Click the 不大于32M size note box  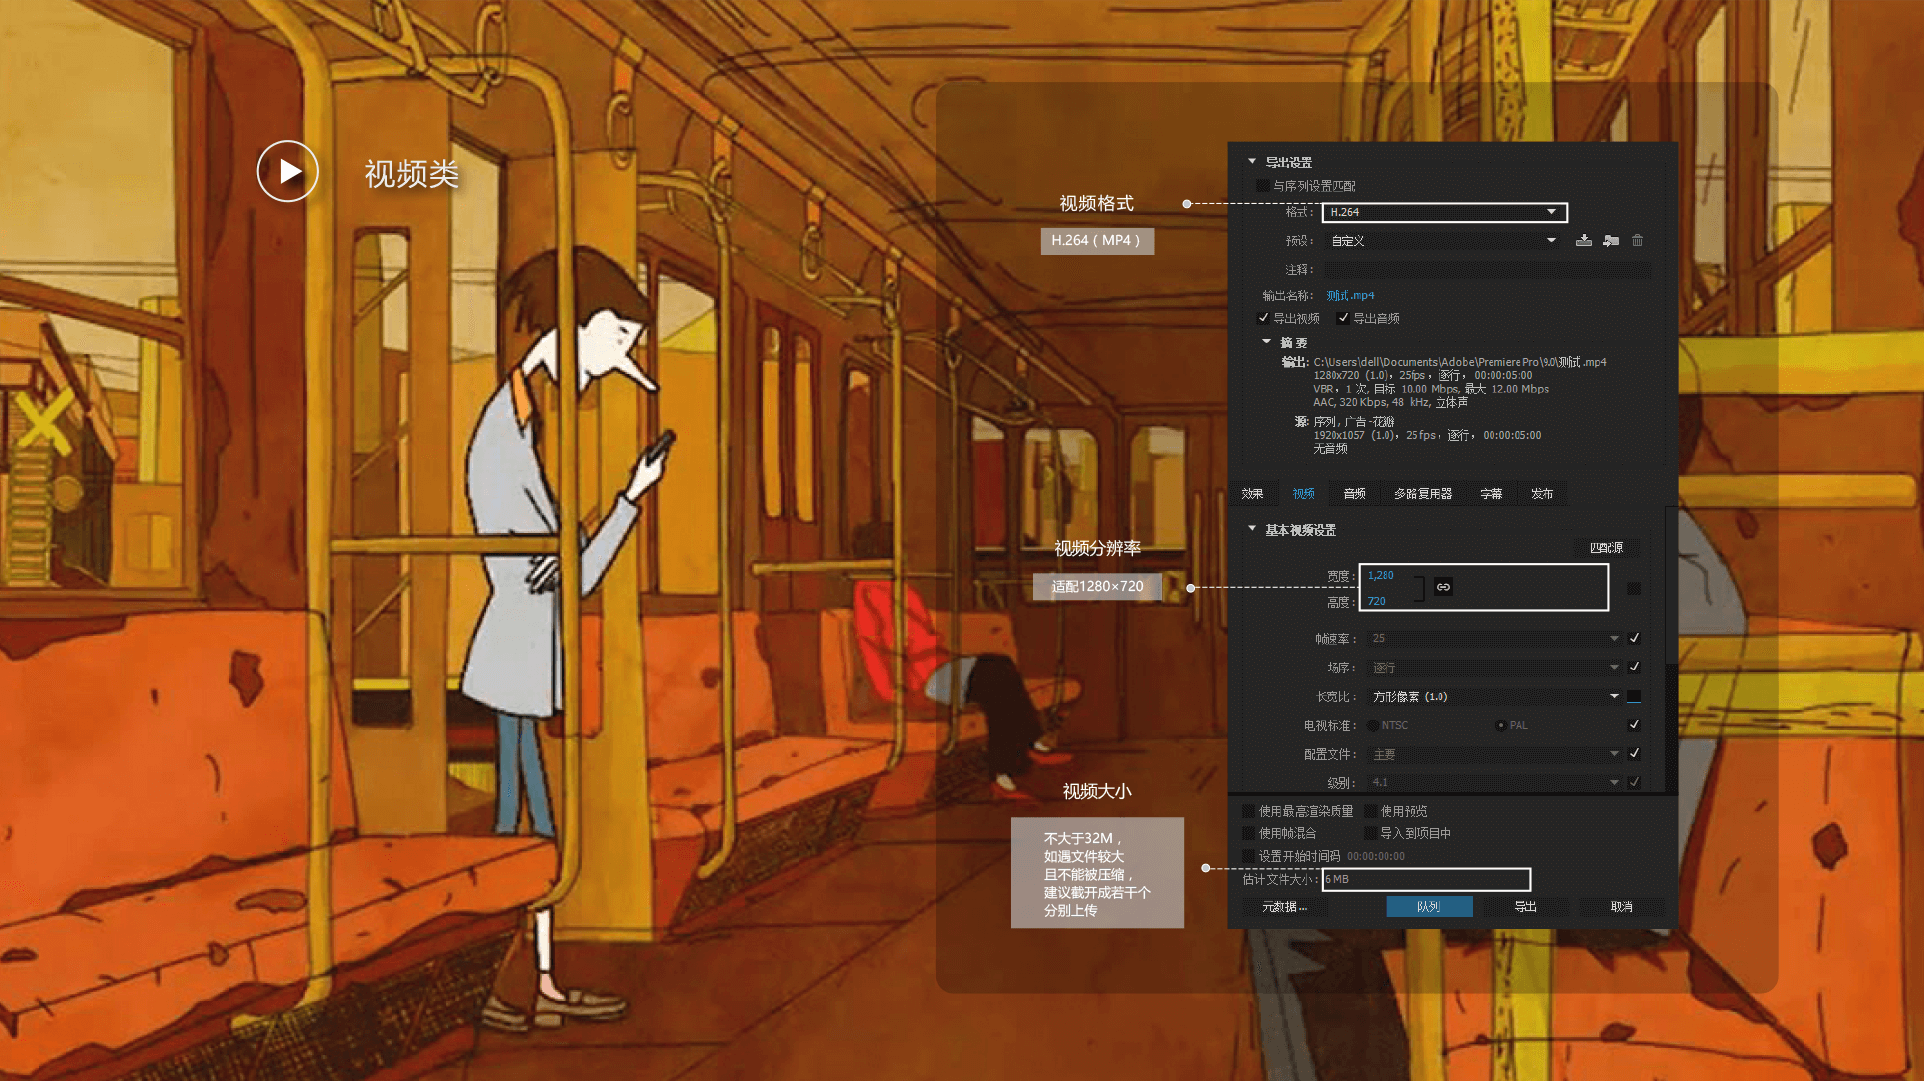coord(1097,873)
